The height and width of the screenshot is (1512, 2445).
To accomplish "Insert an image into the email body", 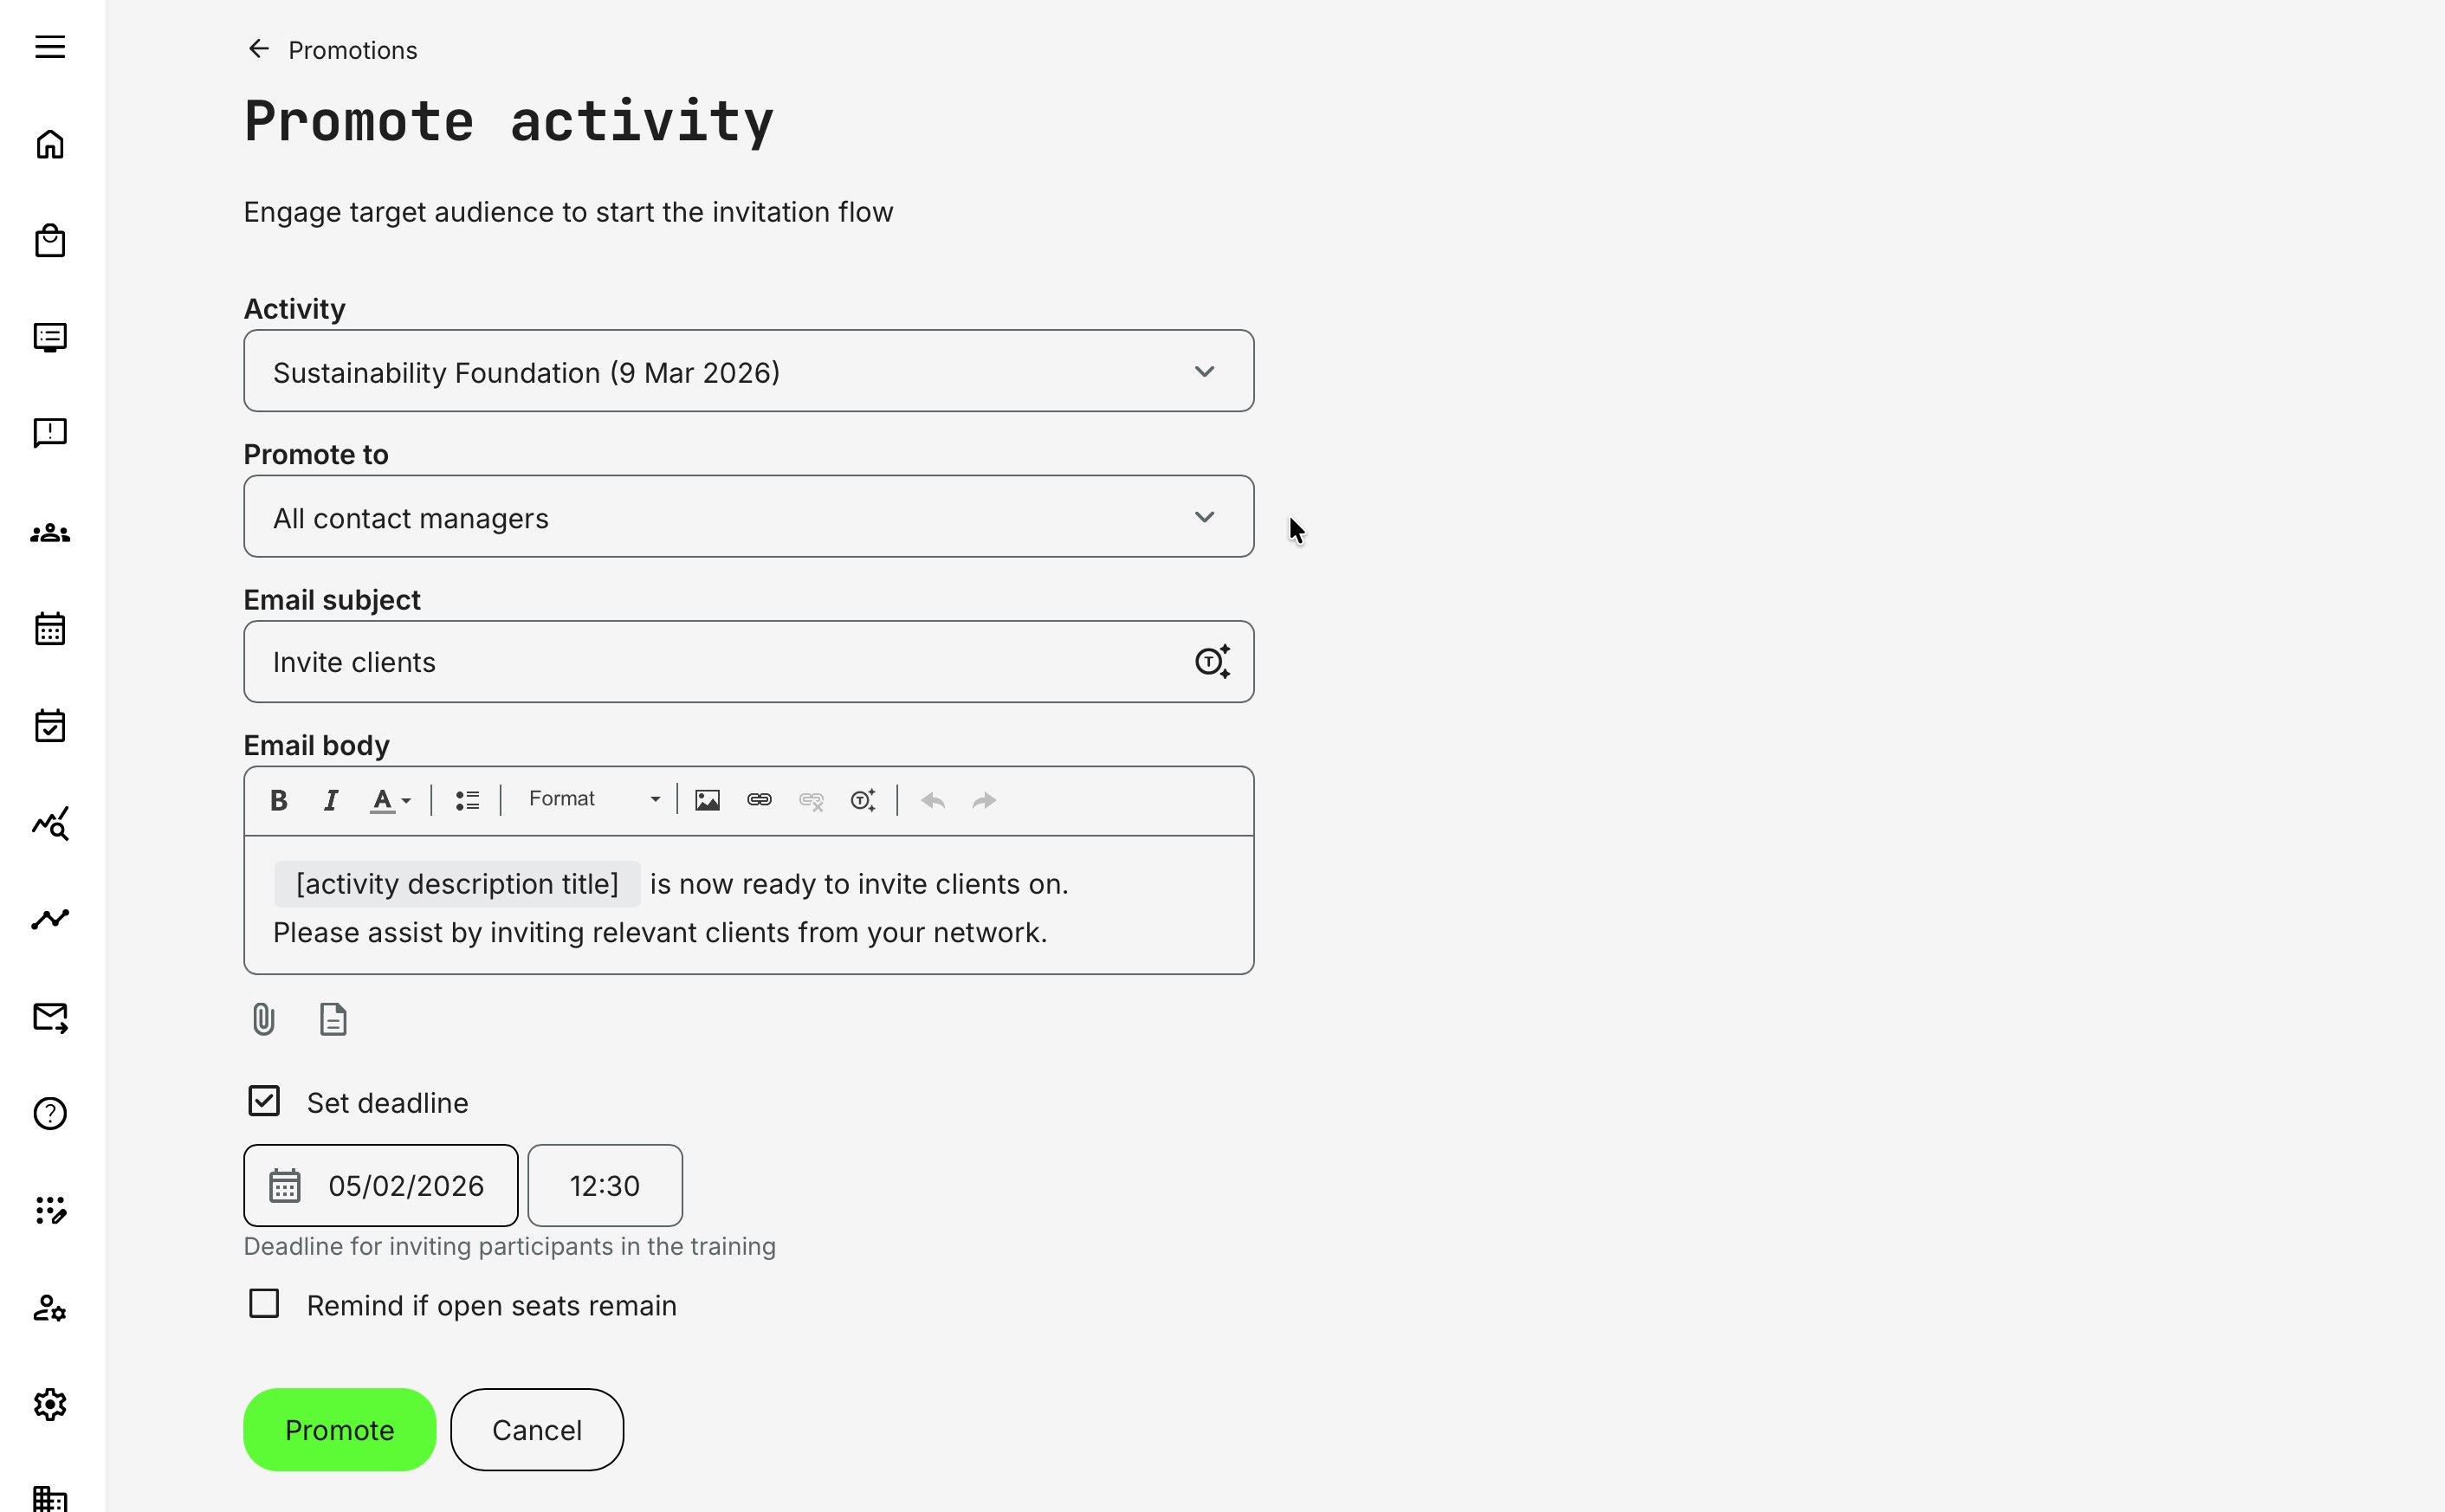I will point(707,799).
